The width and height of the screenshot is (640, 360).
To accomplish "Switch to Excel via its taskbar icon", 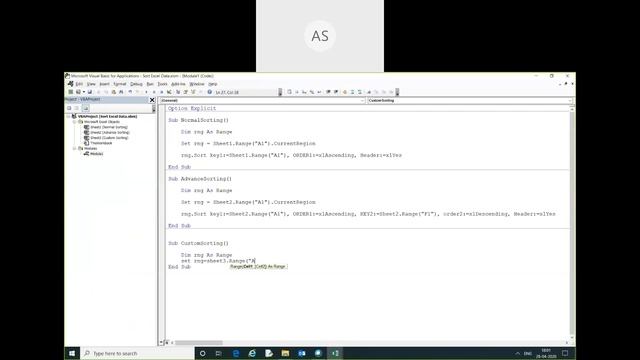I will point(335,353).
